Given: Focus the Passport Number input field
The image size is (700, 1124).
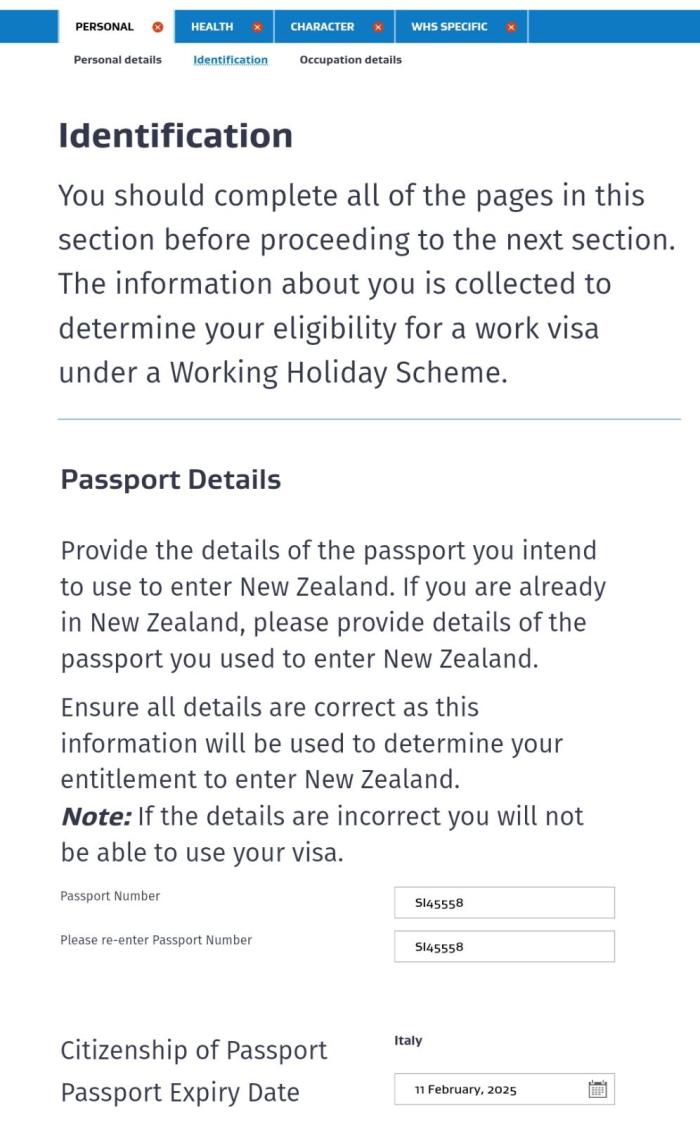Looking at the screenshot, I should point(504,902).
